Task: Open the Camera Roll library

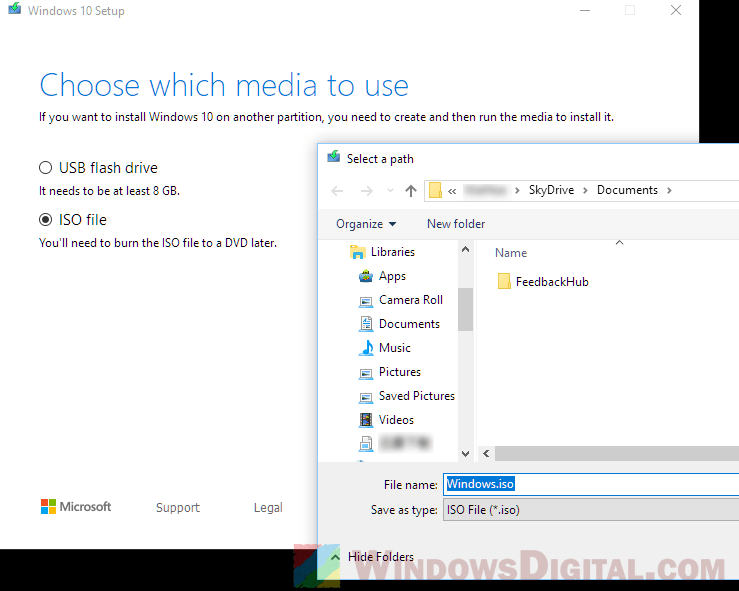Action: click(x=411, y=300)
